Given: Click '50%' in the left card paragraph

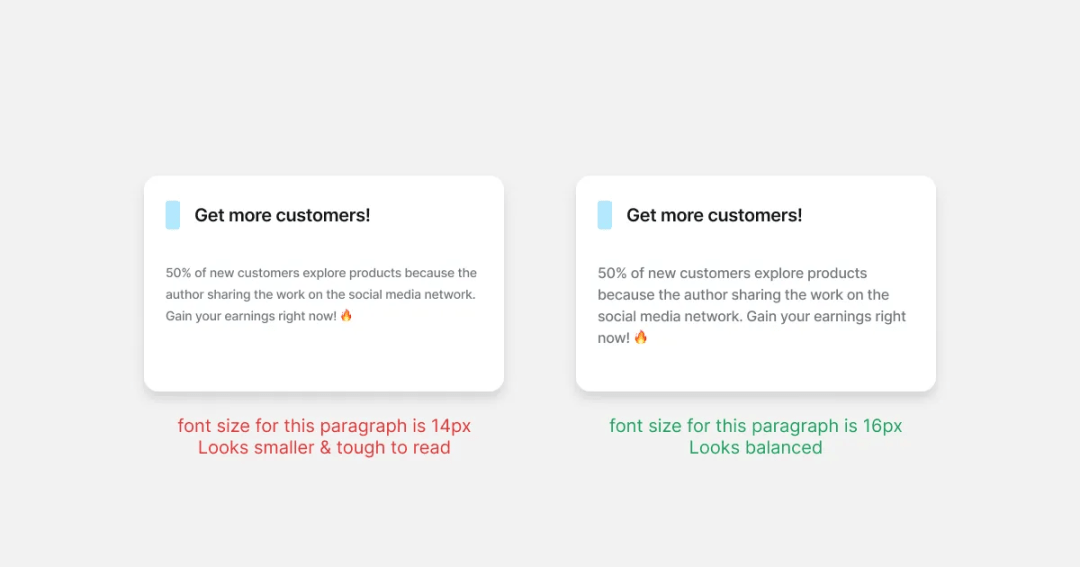Looking at the screenshot, I should 178,273.
